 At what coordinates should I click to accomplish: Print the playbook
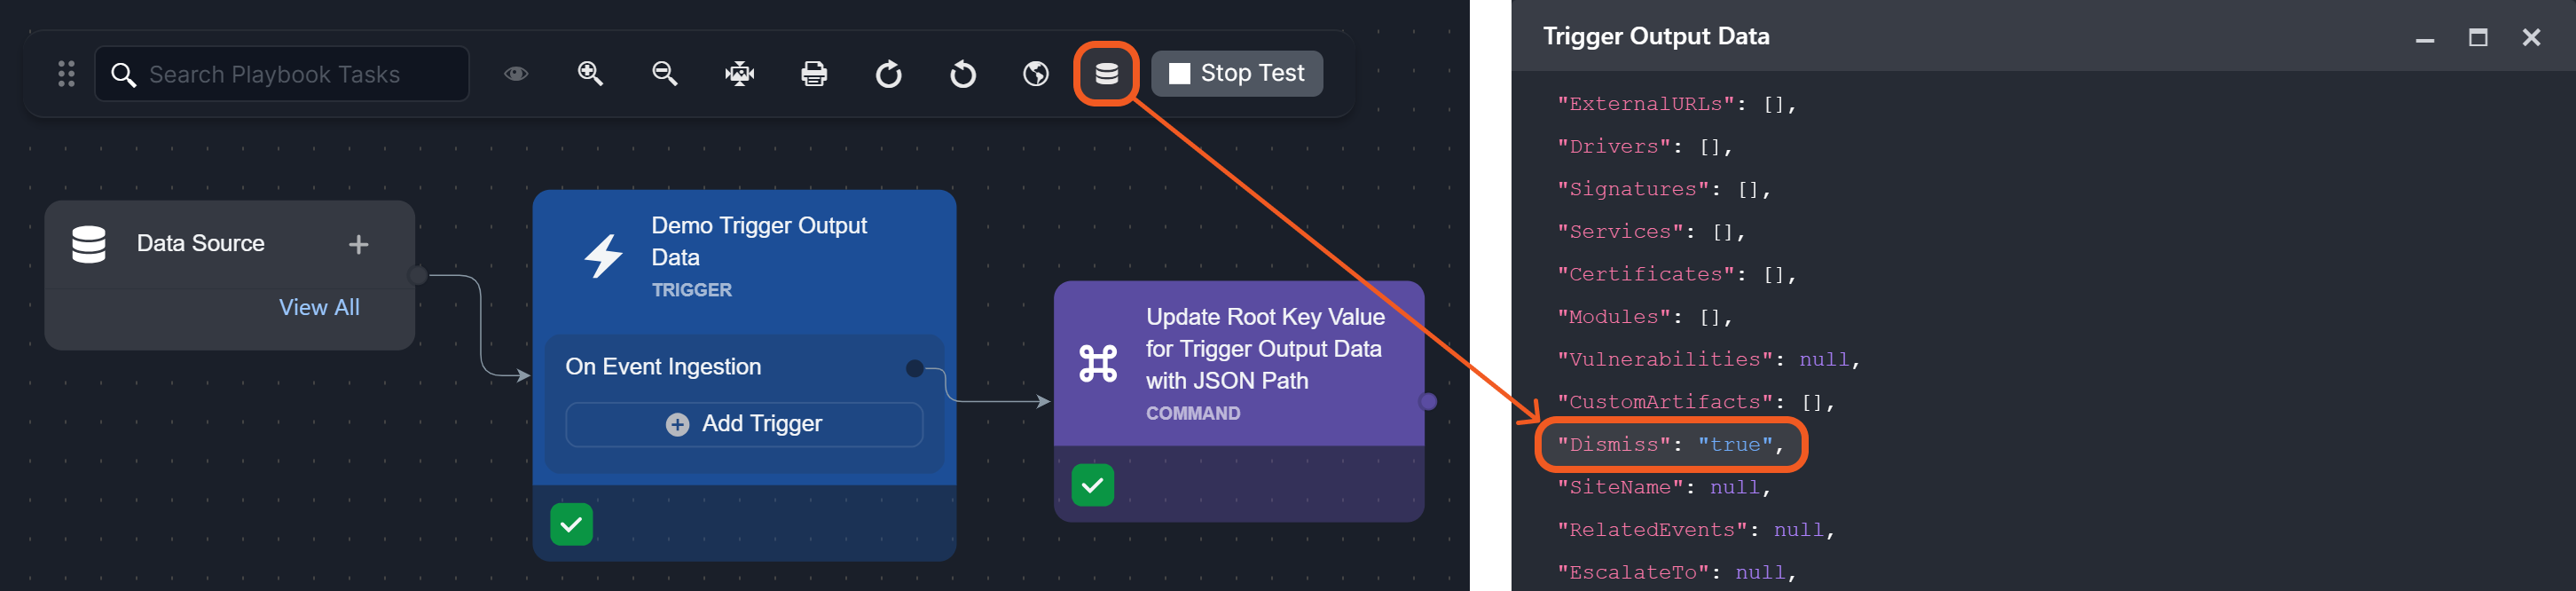[x=814, y=74]
